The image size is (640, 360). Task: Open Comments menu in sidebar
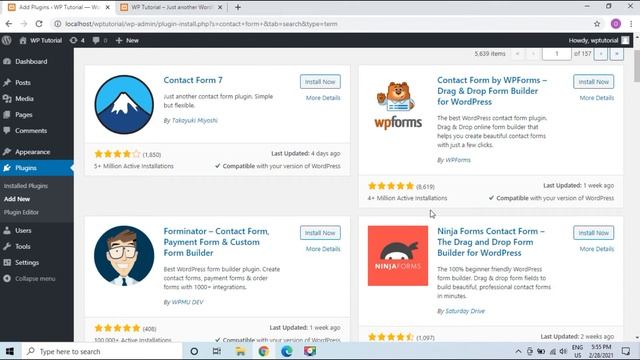[x=31, y=131]
